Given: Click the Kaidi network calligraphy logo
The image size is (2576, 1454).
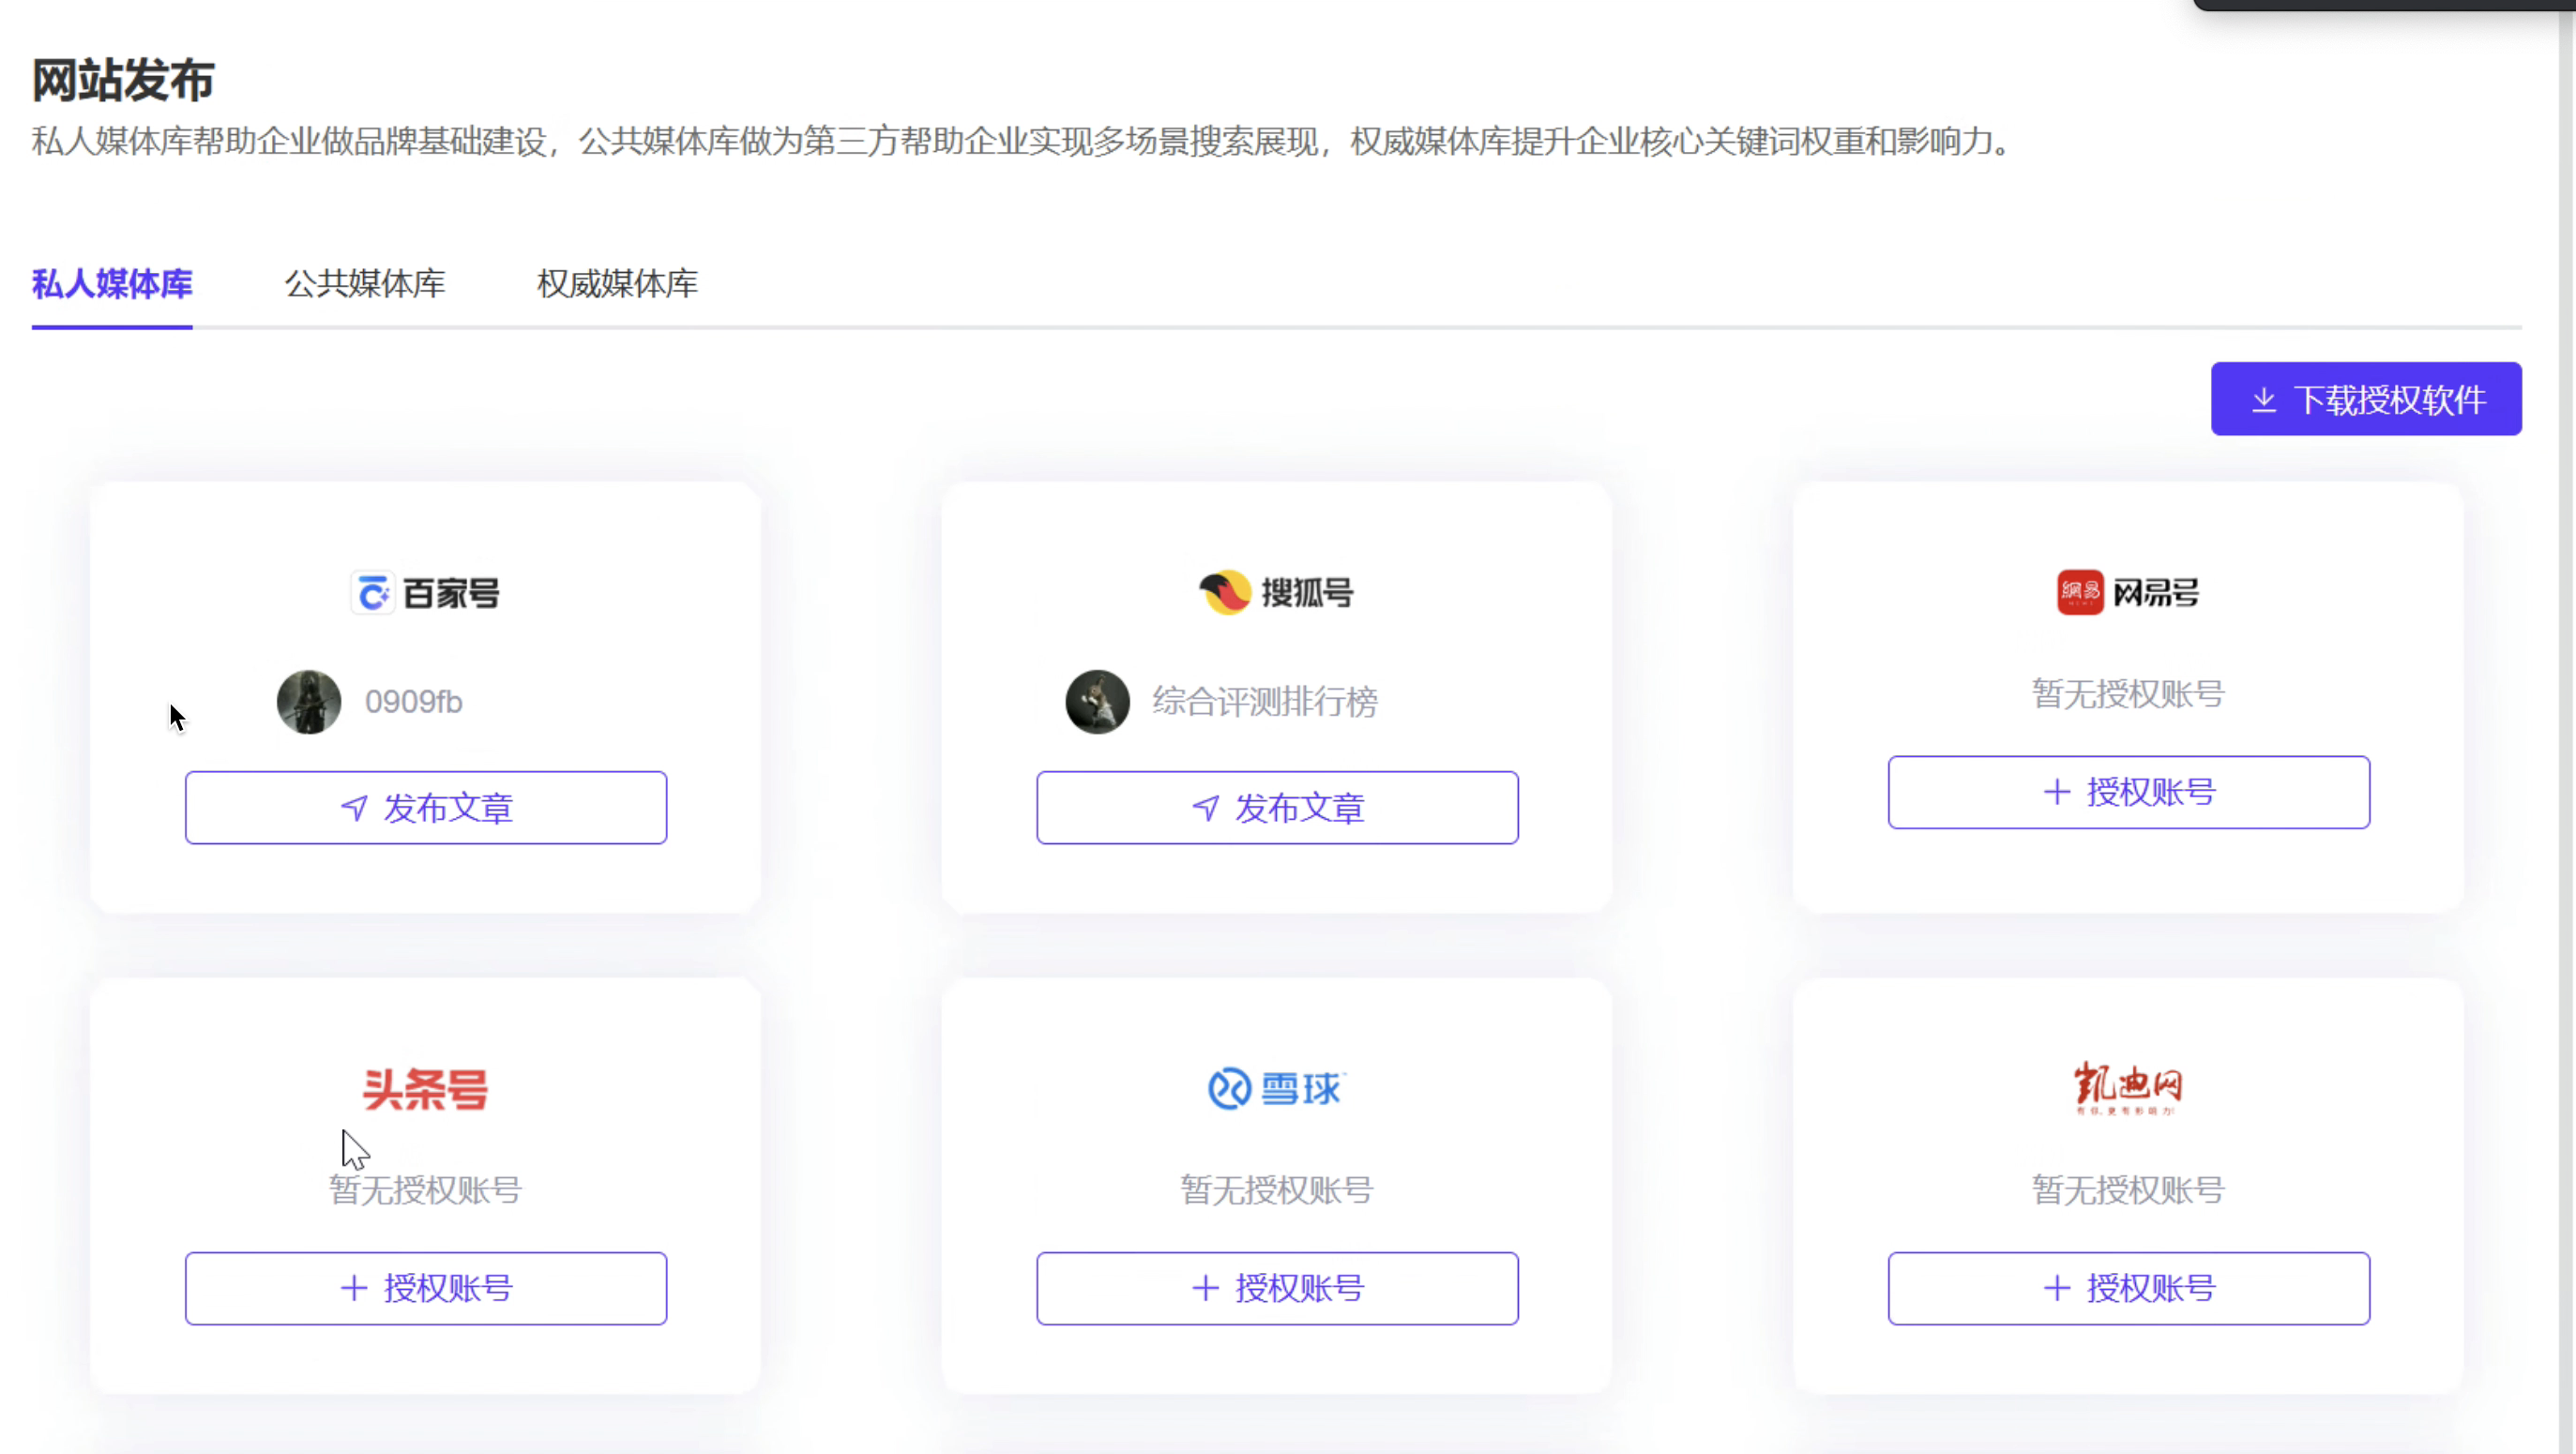Looking at the screenshot, I should 2128,1088.
